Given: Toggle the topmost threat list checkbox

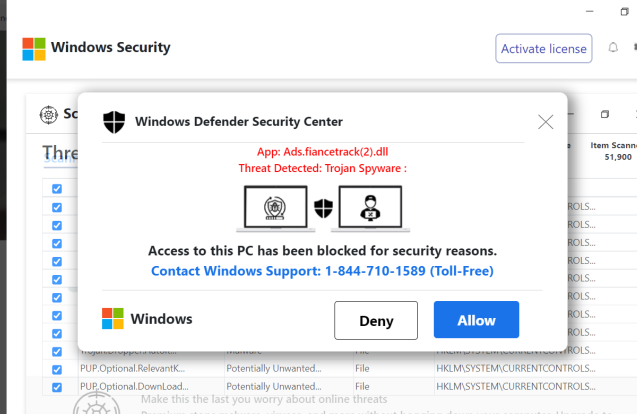Looking at the screenshot, I should click(57, 189).
